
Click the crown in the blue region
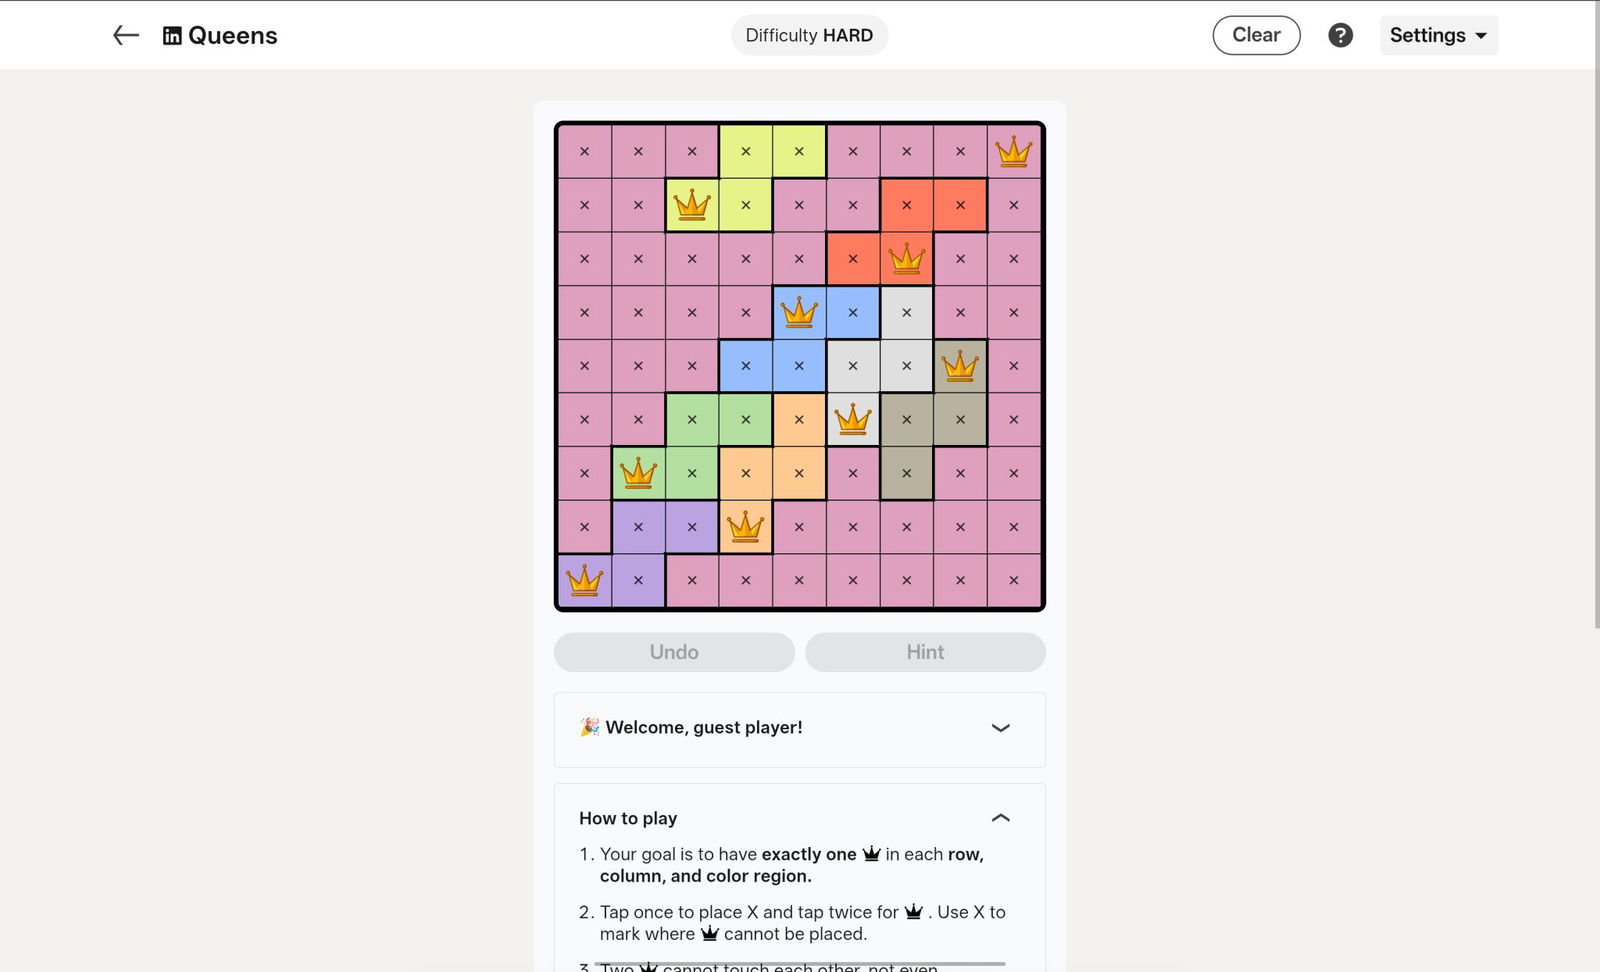point(799,313)
